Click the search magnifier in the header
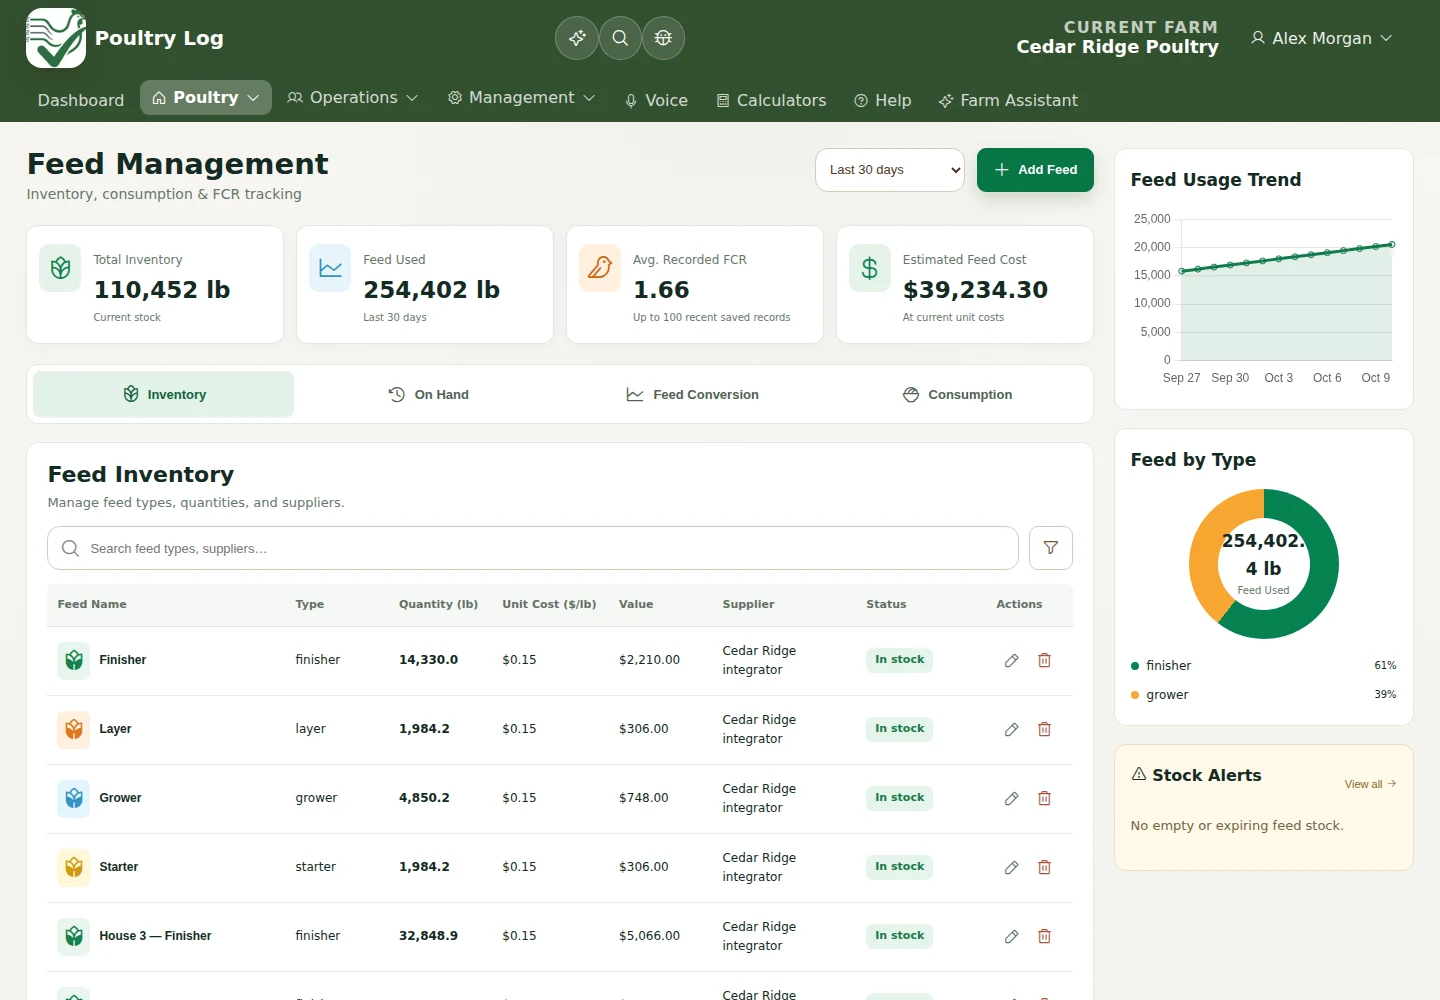This screenshot has width=1440, height=1000. (x=620, y=38)
